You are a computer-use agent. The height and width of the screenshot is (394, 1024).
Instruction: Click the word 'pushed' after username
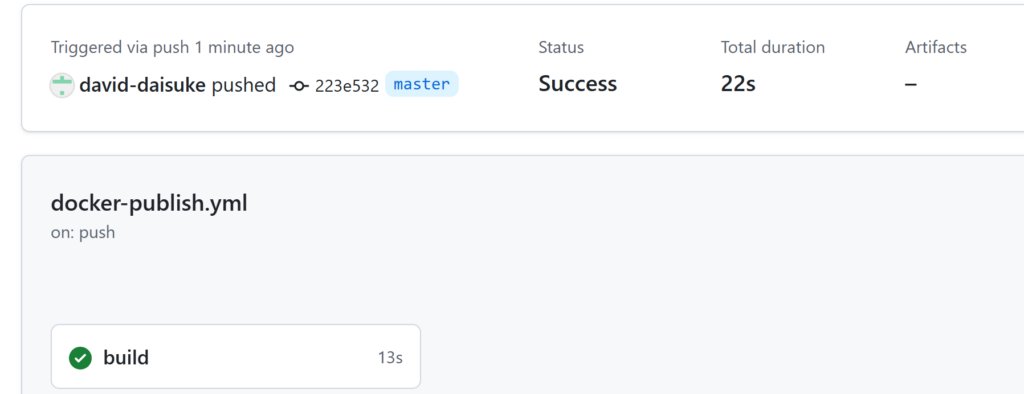tap(244, 86)
